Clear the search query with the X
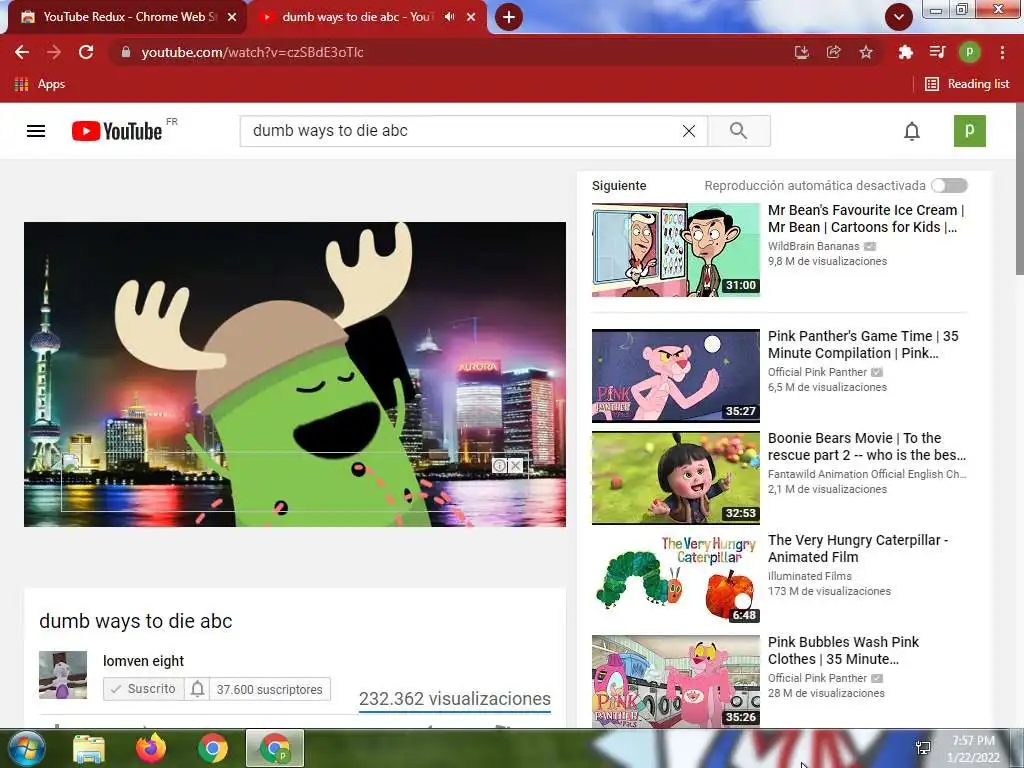This screenshot has height=768, width=1024. click(688, 131)
